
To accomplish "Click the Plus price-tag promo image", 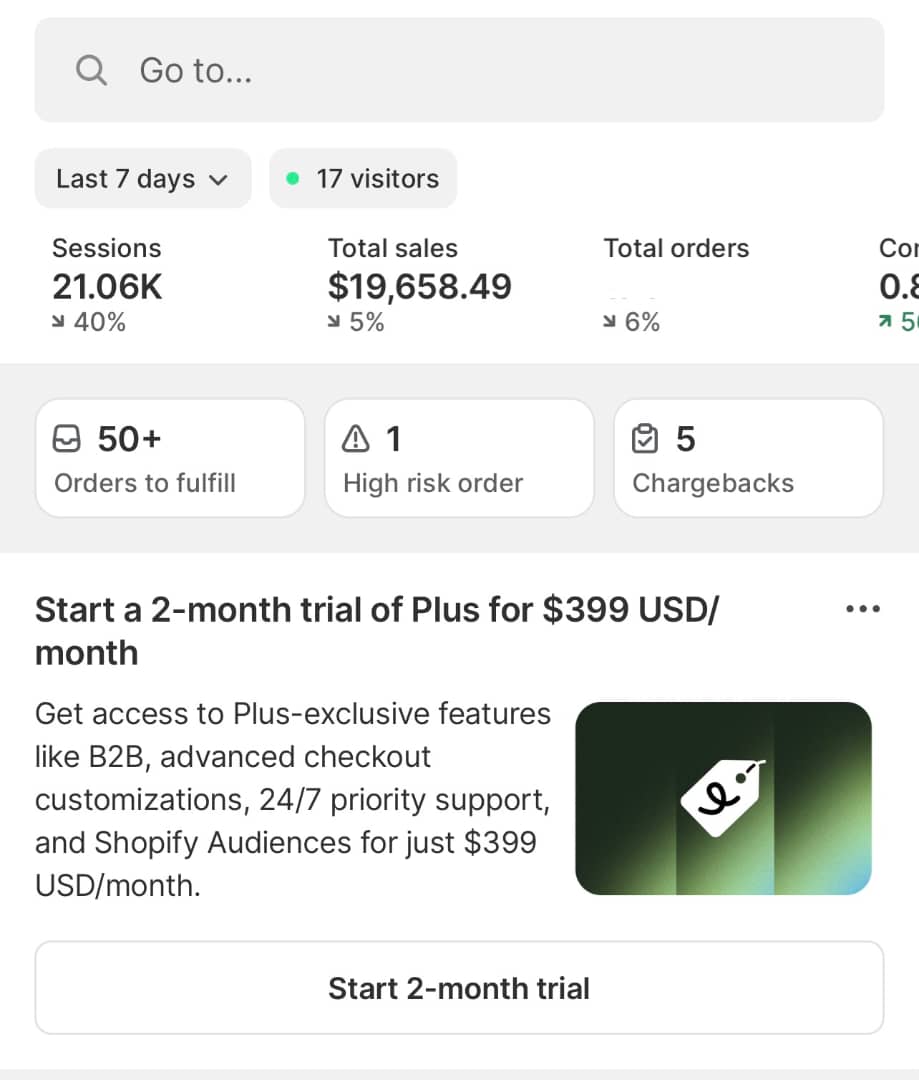I will click(x=723, y=798).
